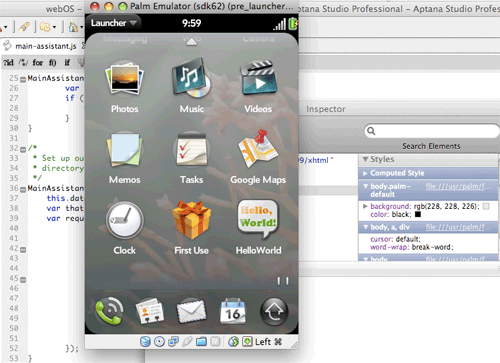Click the green keyboard capture arrow icon
This screenshot has height=363, width=500.
coord(247,342)
